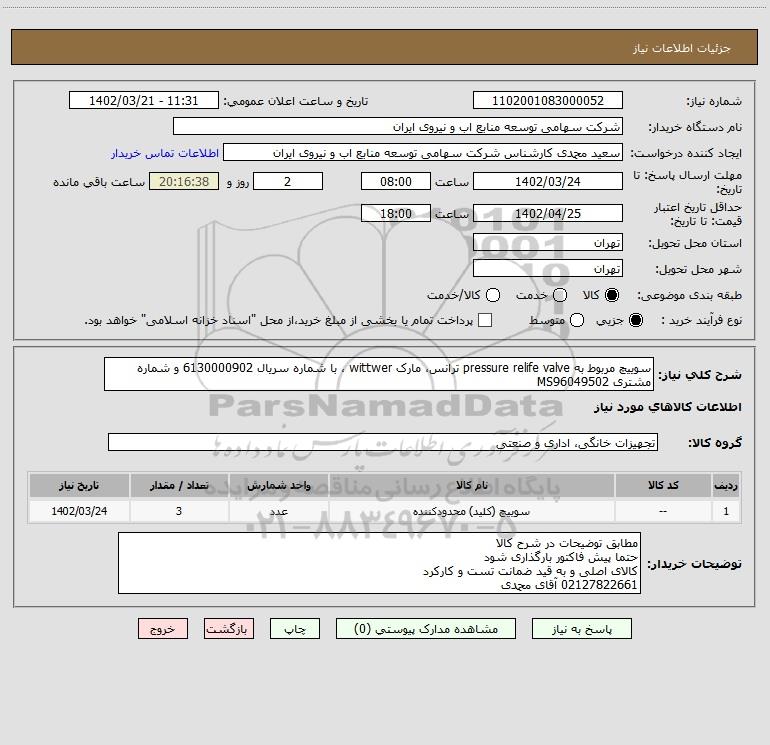The width and height of the screenshot is (770, 745).
Task: Click the table date cell 1402/03/24
Action: pyautogui.click(x=79, y=511)
